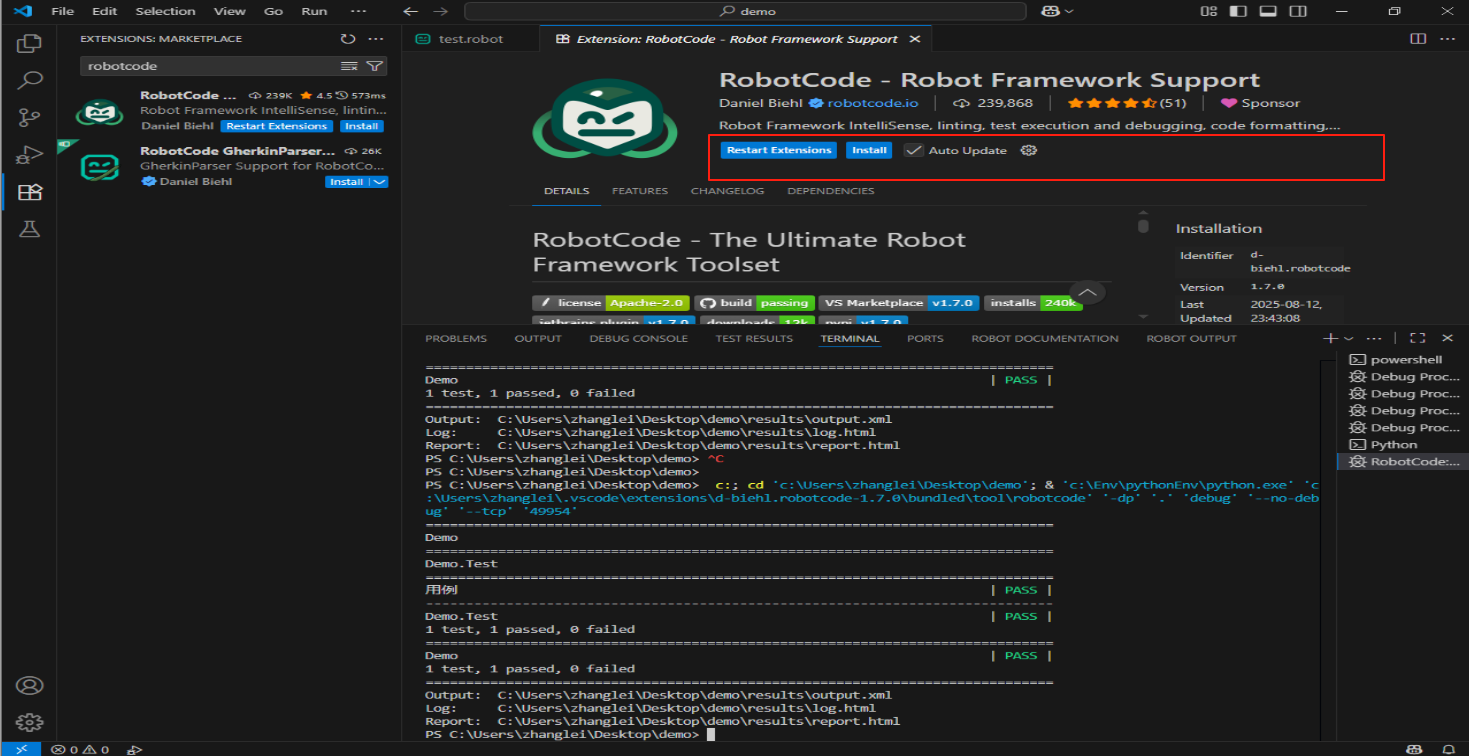This screenshot has height=756, width=1469.
Task: Open the Testing flask view
Action: [30, 229]
